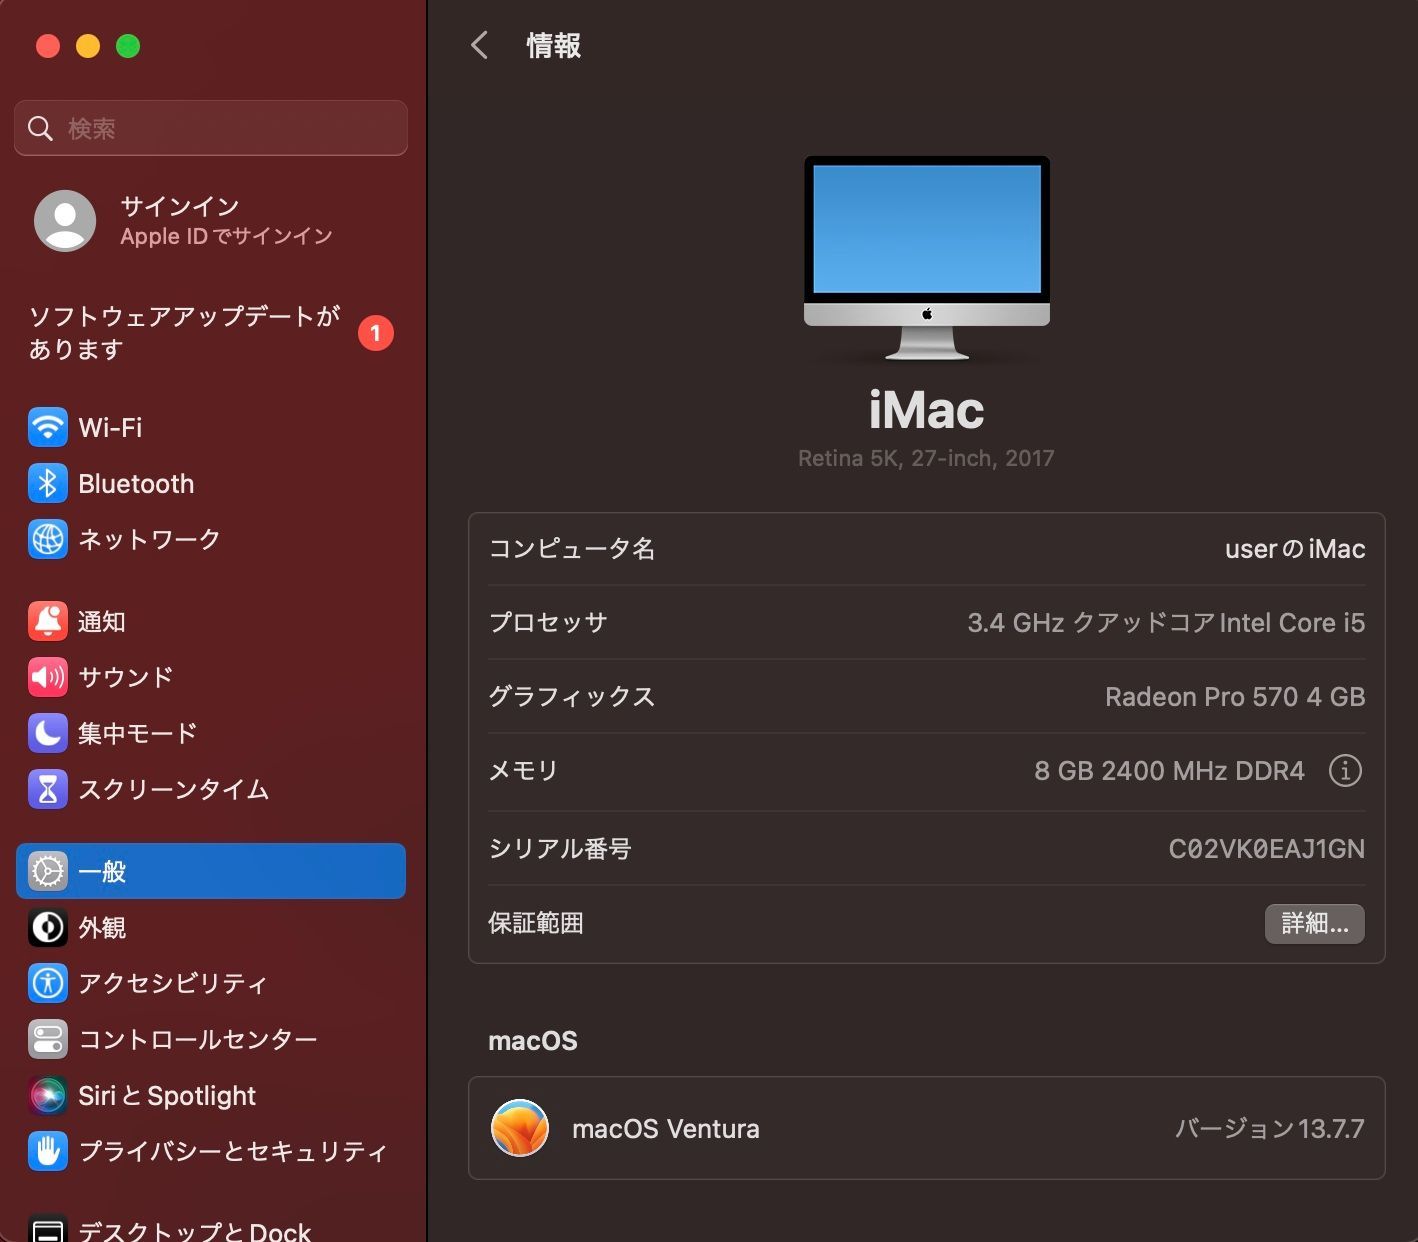Click the 情報 page title
The image size is (1418, 1242).
(x=554, y=45)
